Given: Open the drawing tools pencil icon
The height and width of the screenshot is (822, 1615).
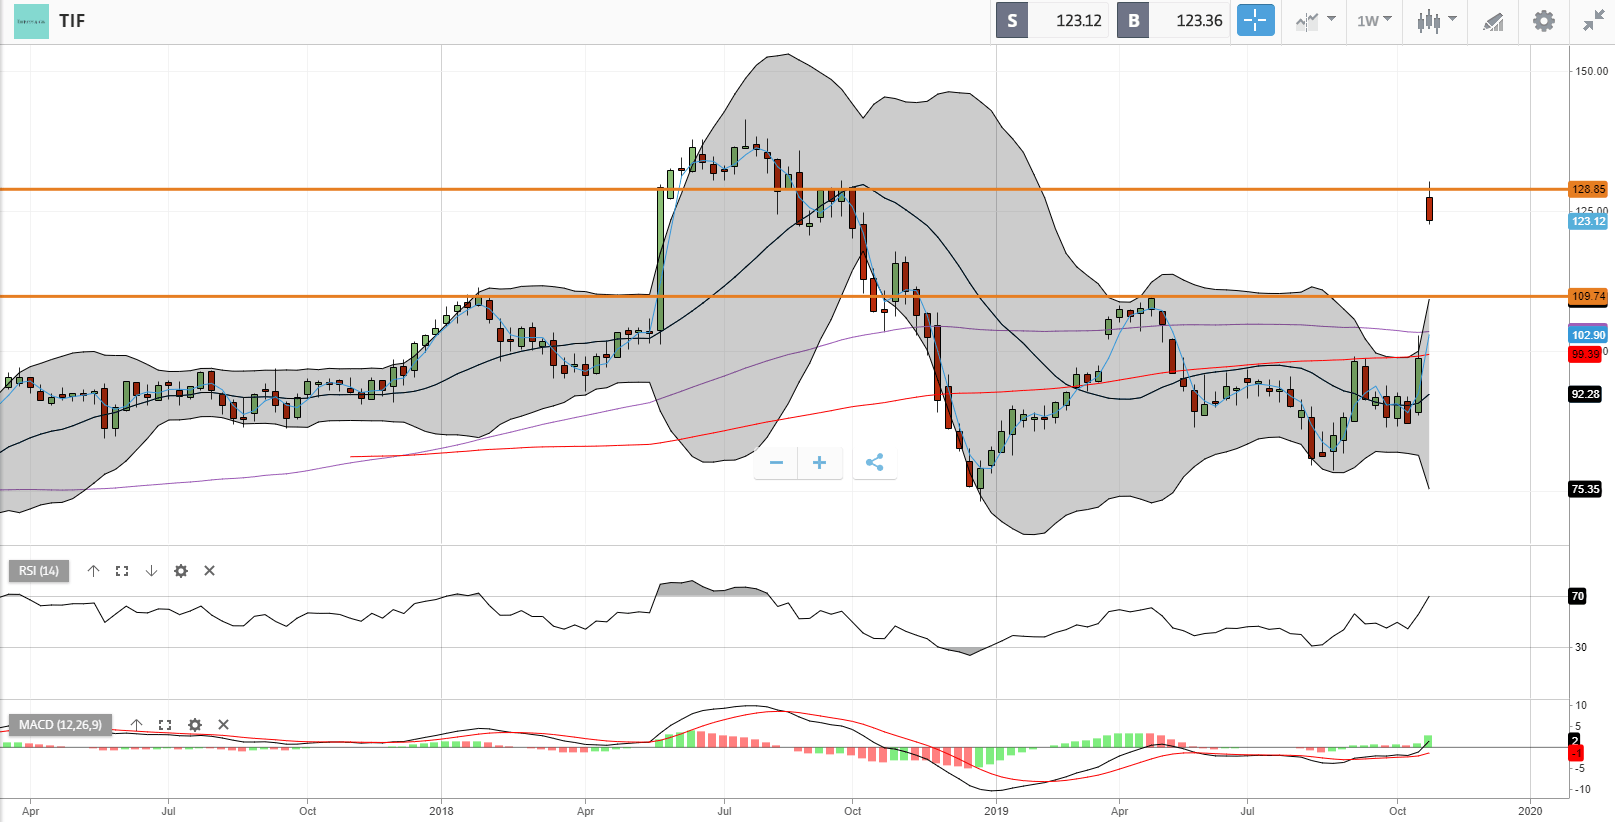Looking at the screenshot, I should 1493,21.
